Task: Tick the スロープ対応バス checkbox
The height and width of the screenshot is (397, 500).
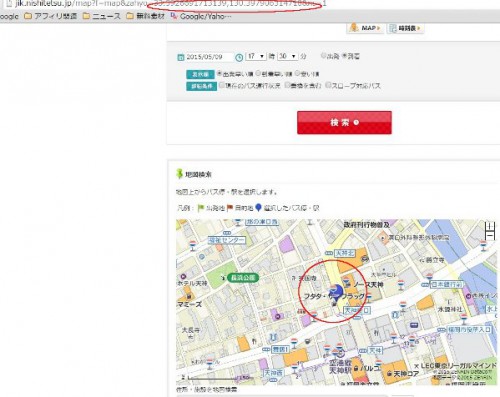Action: [328, 85]
